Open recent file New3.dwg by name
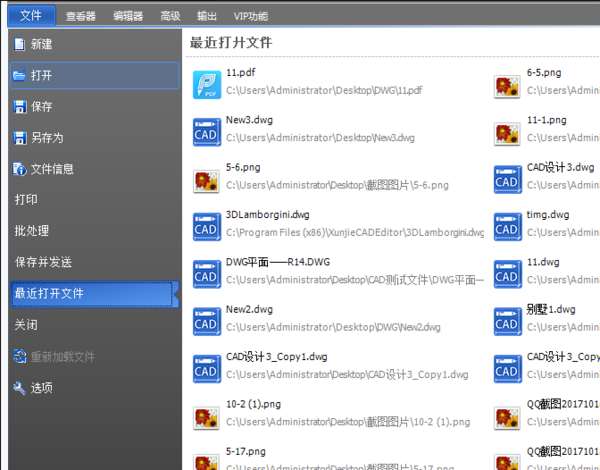 tap(249, 120)
